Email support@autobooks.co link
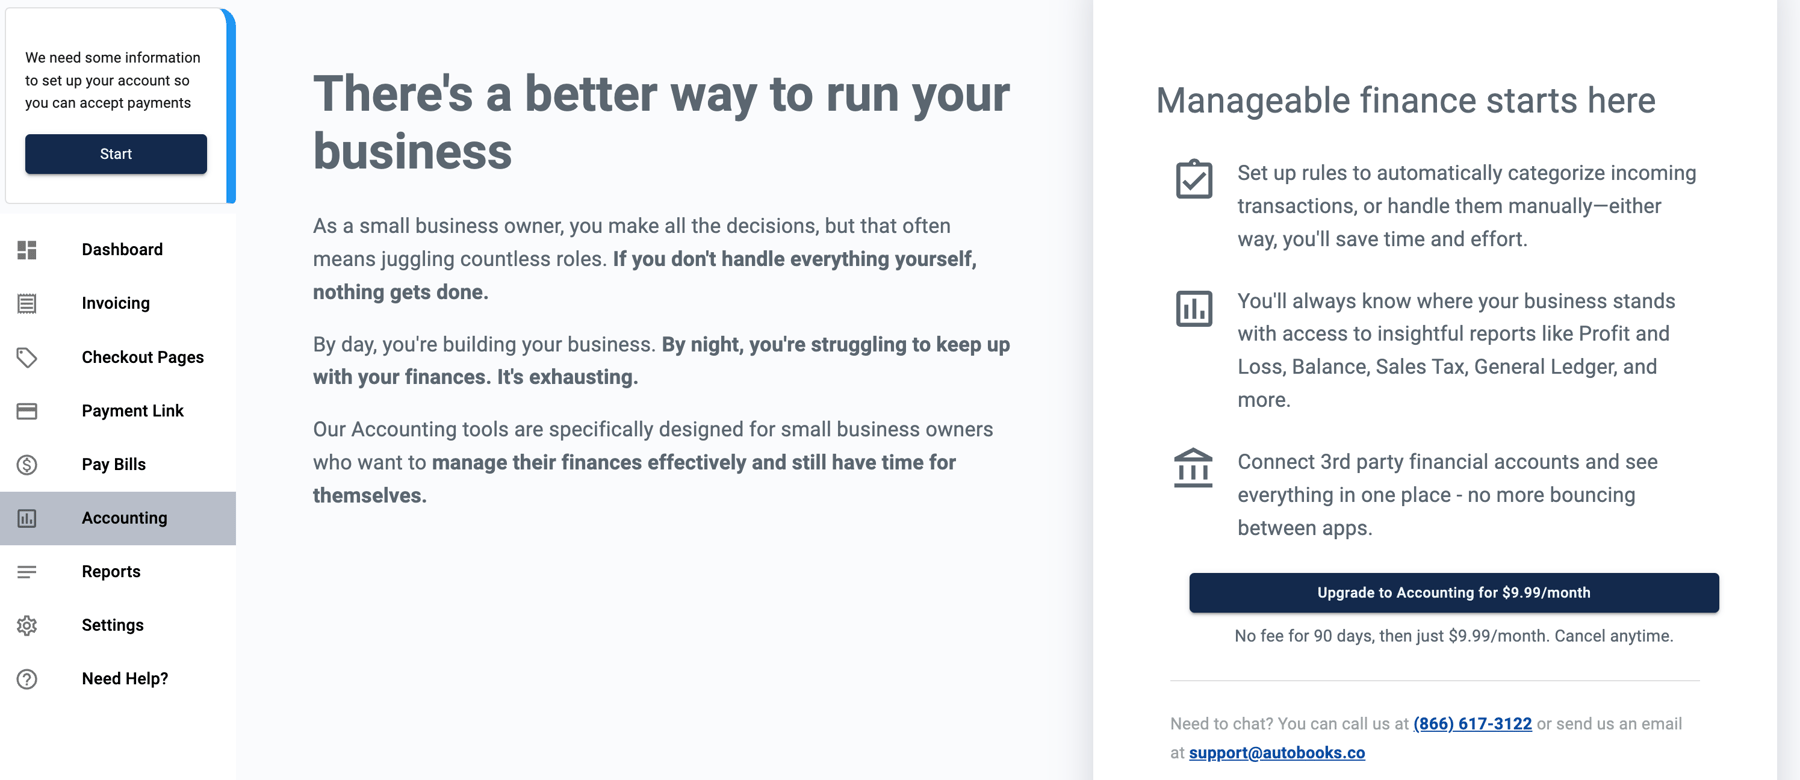 pyautogui.click(x=1277, y=753)
